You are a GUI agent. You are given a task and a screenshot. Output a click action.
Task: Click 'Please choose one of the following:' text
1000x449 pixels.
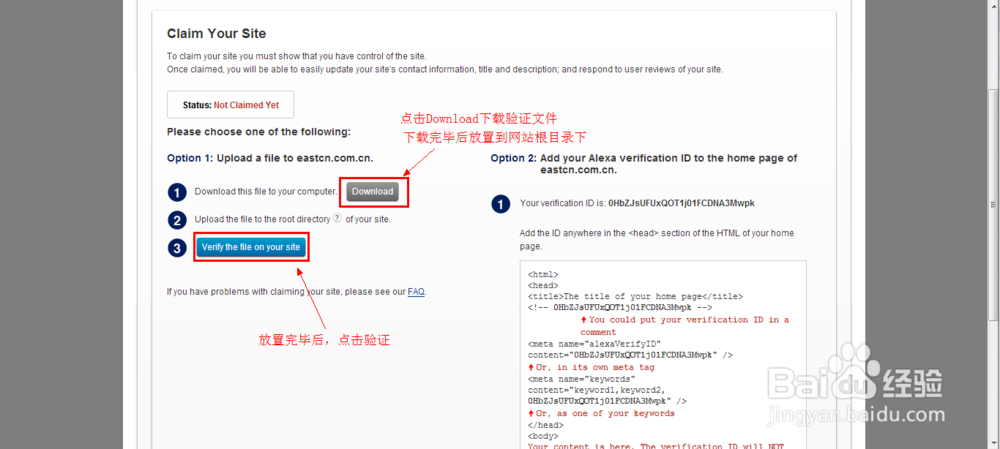tap(258, 132)
